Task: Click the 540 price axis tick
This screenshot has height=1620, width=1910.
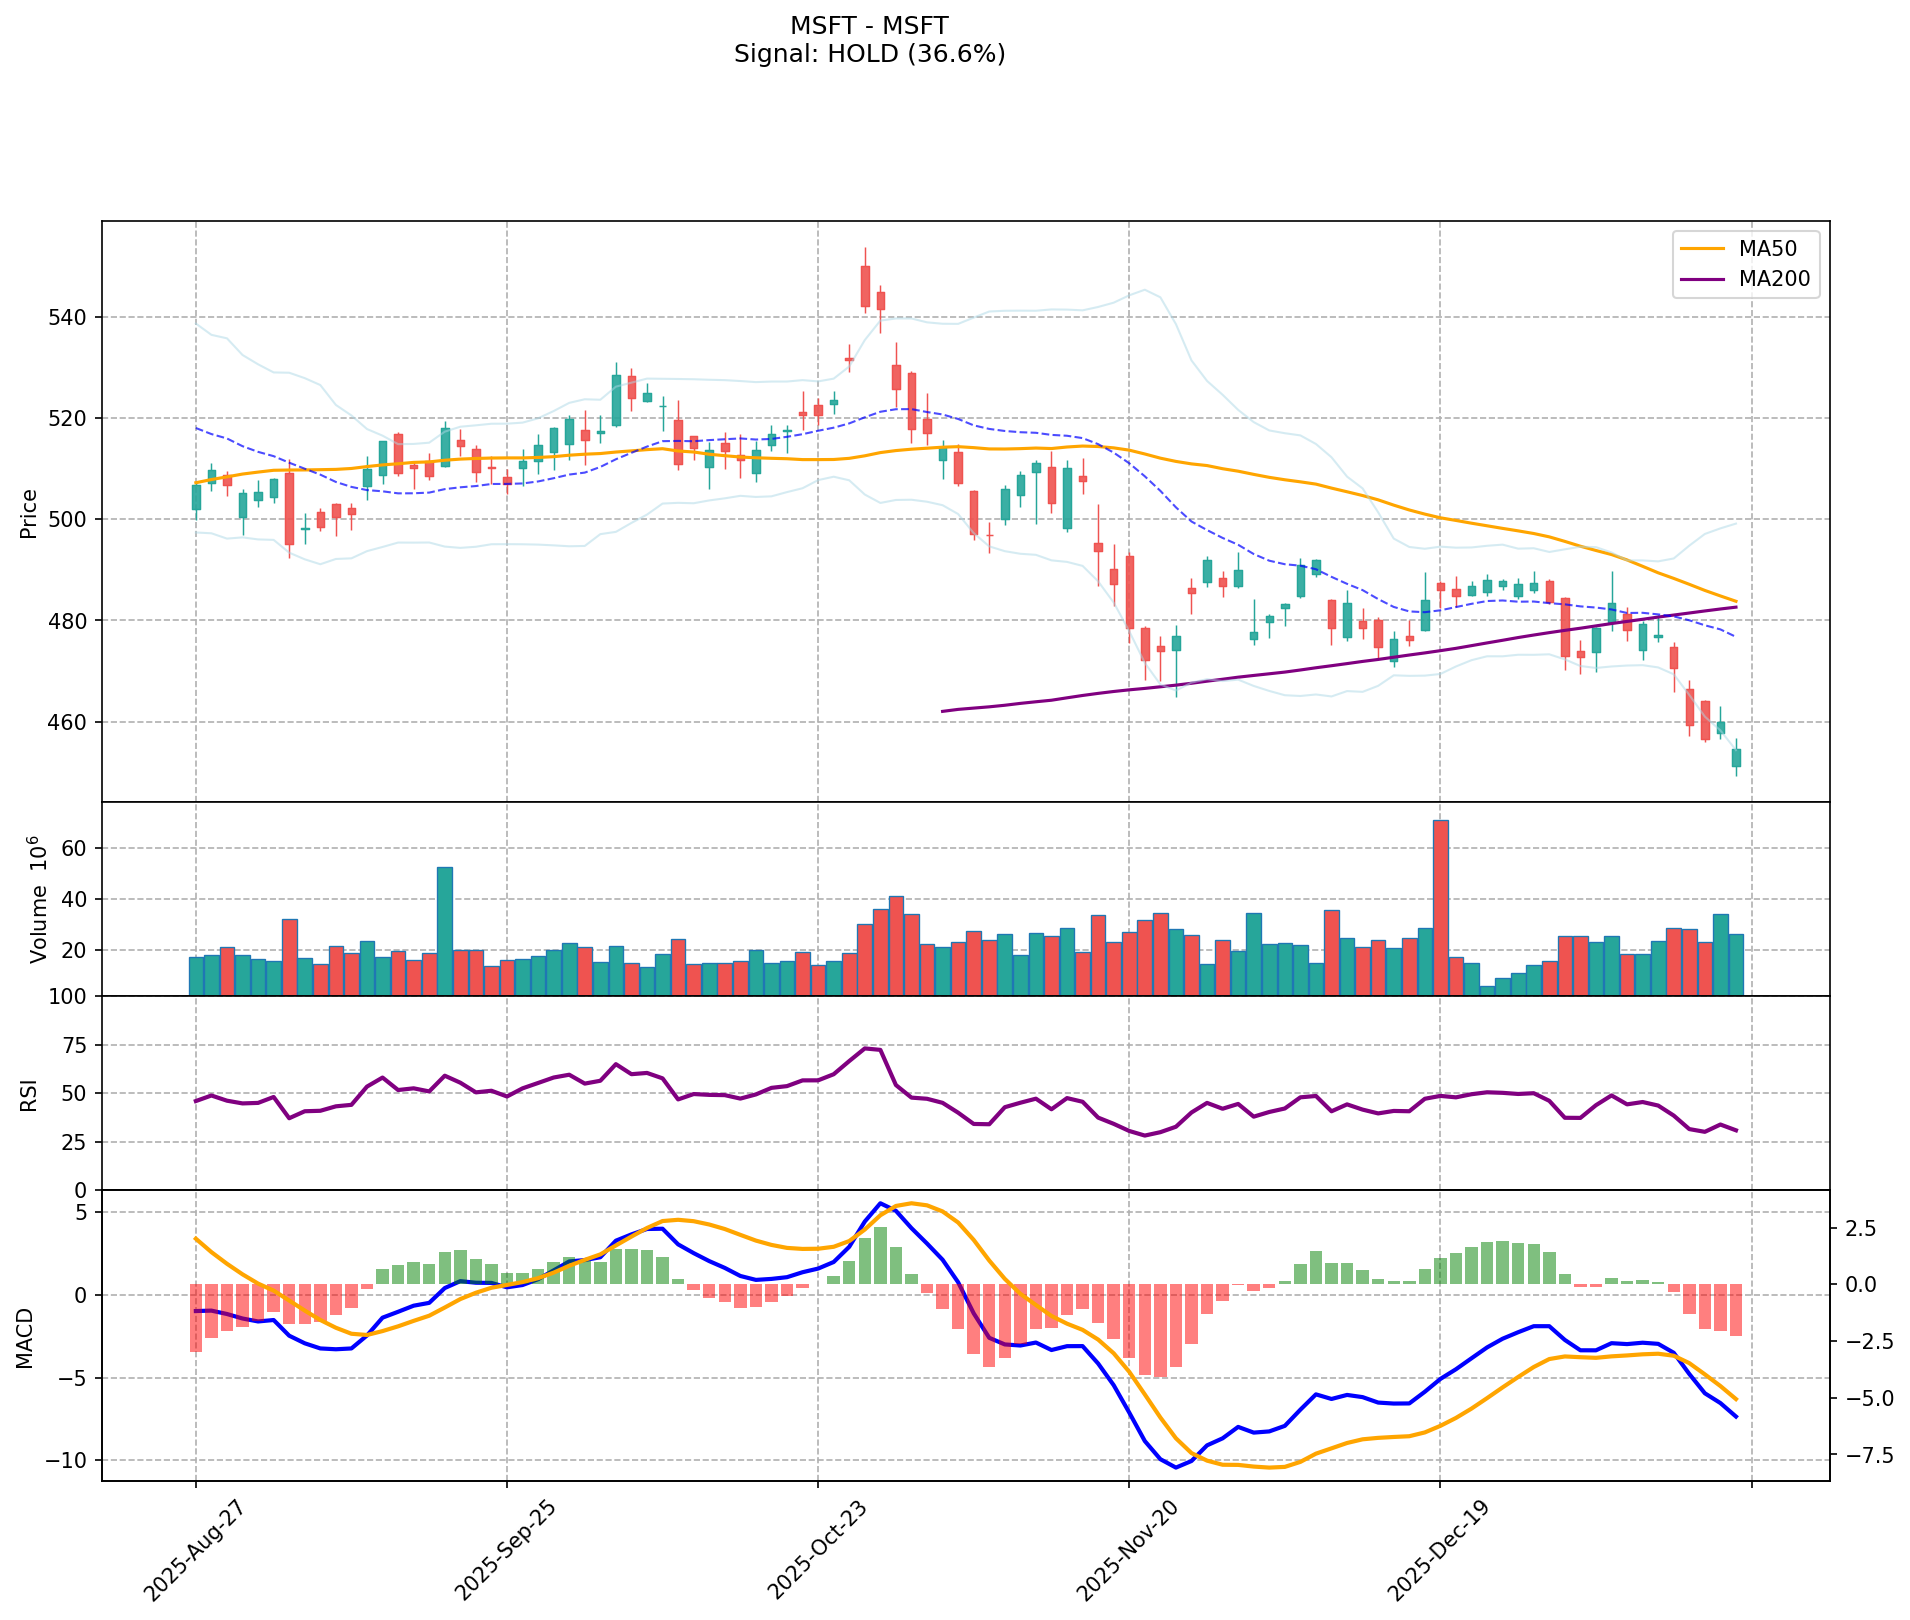Action: click(x=70, y=317)
